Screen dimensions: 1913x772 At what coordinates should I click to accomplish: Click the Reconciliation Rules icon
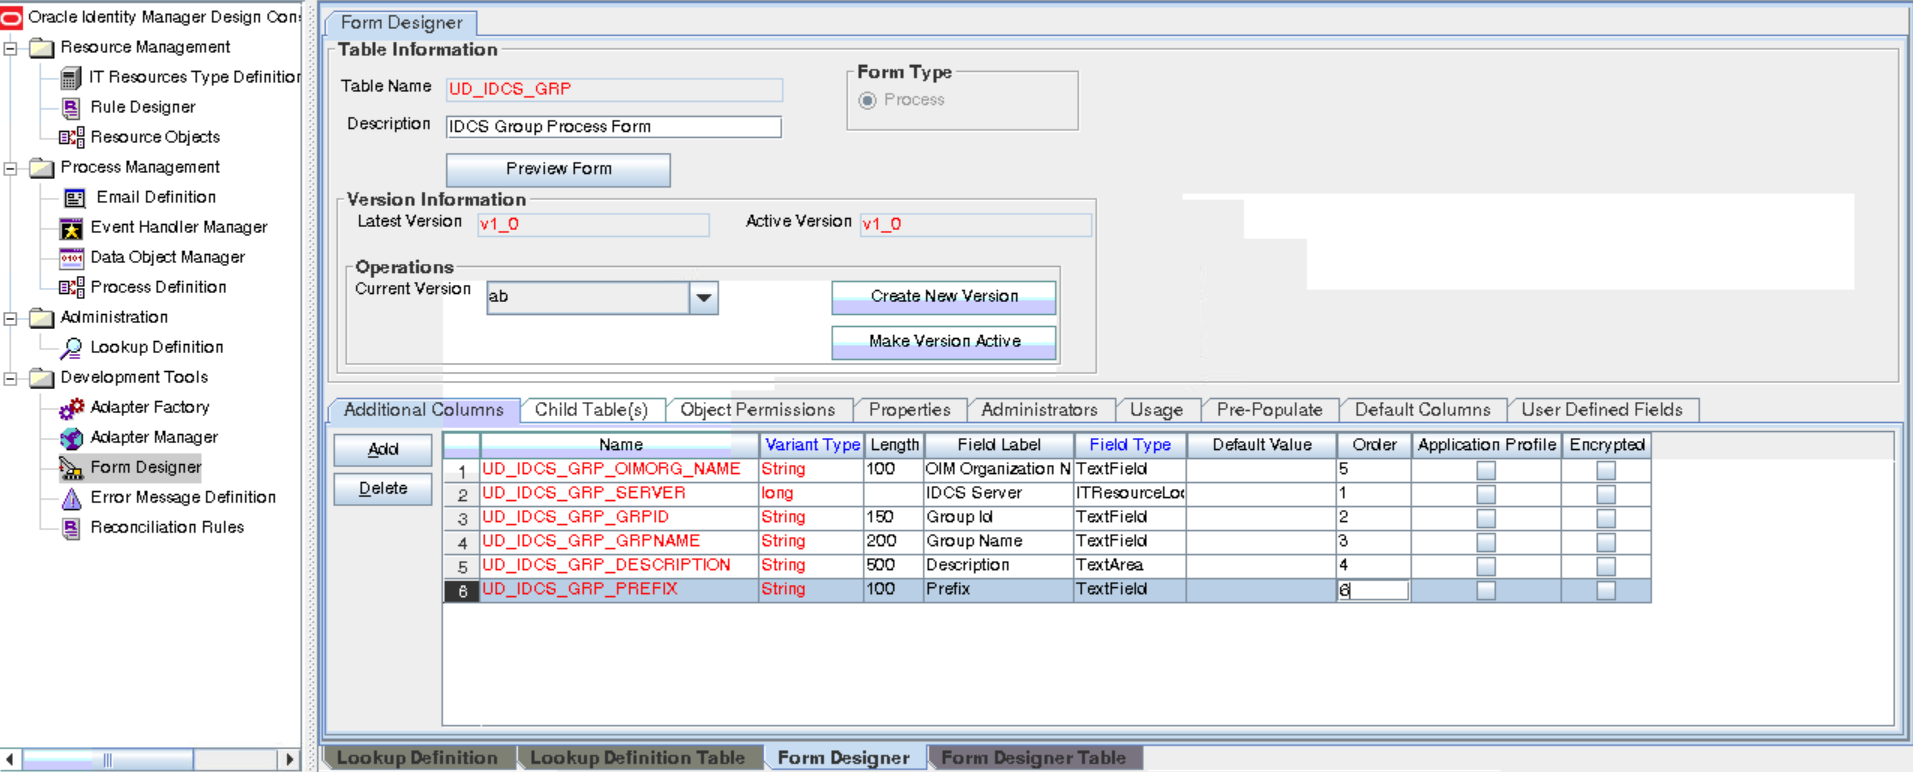tap(71, 528)
